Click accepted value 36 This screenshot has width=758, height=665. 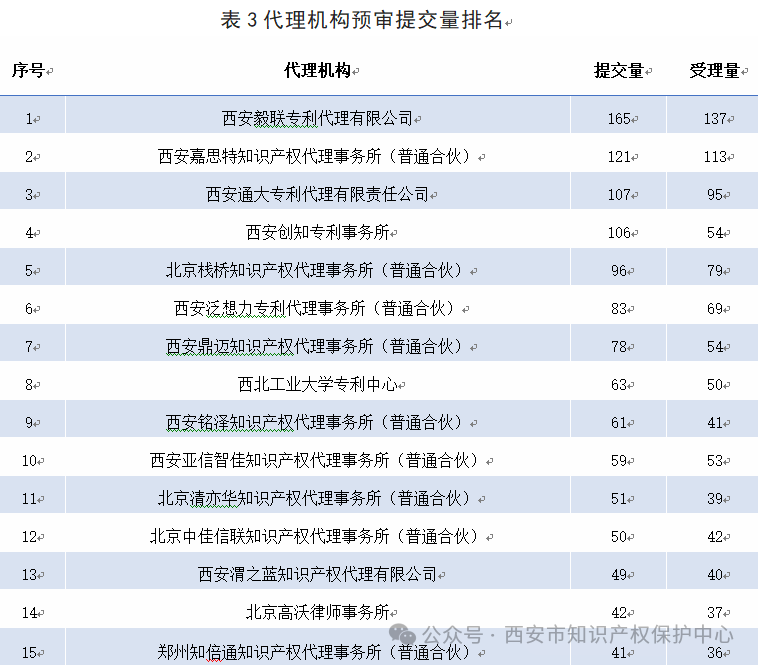click(x=715, y=653)
